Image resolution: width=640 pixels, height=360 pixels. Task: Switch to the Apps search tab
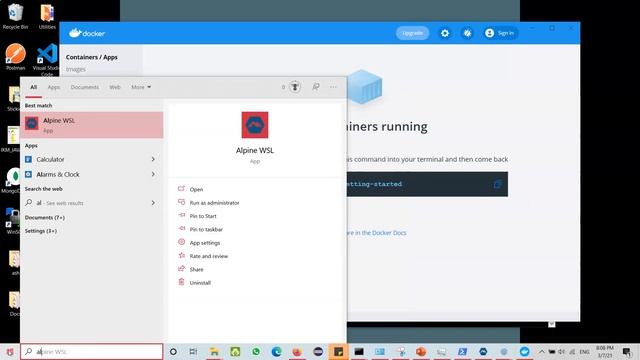click(54, 87)
